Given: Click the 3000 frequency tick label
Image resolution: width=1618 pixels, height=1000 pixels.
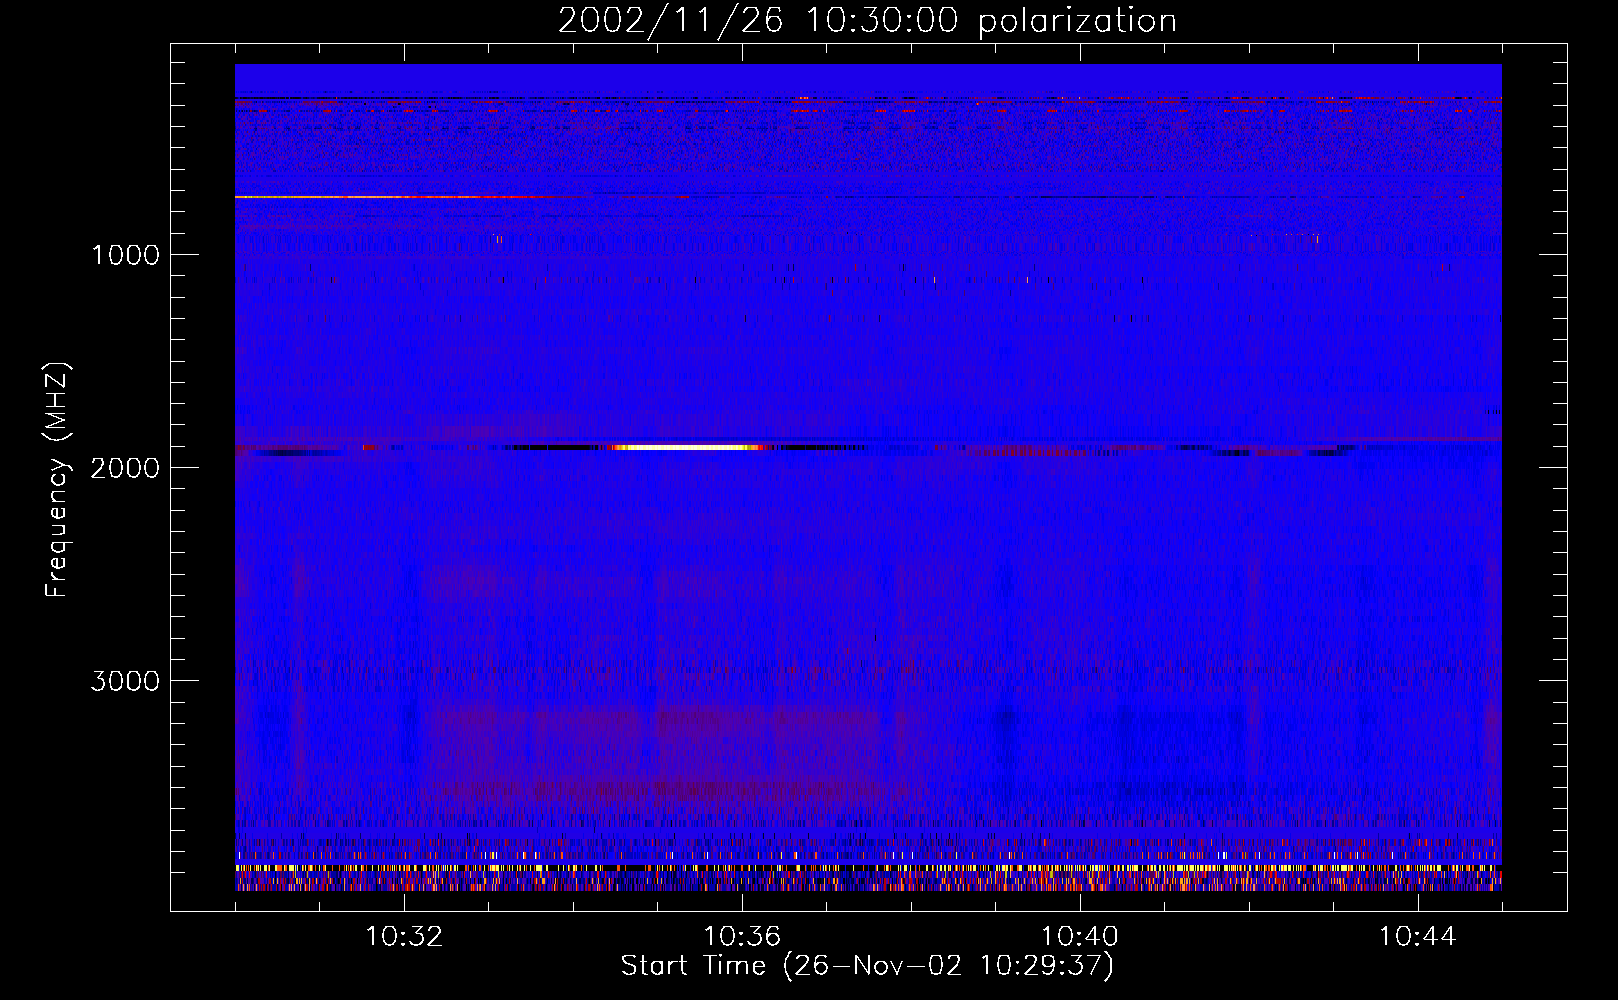Looking at the screenshot, I should coord(125,681).
